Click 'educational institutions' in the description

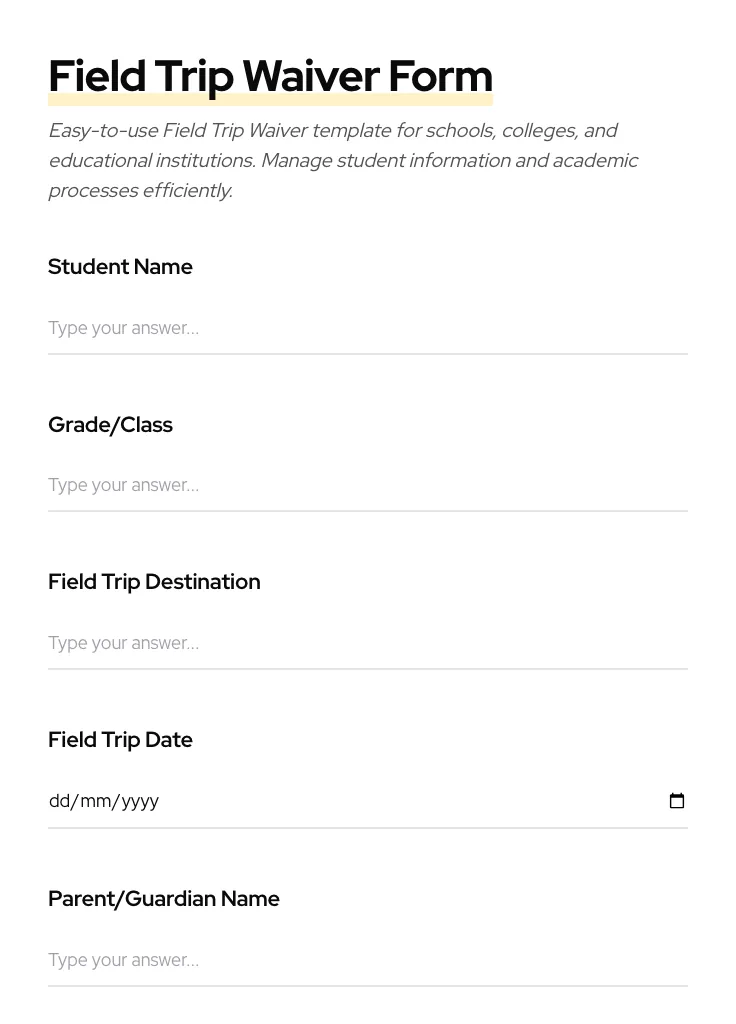click(152, 160)
